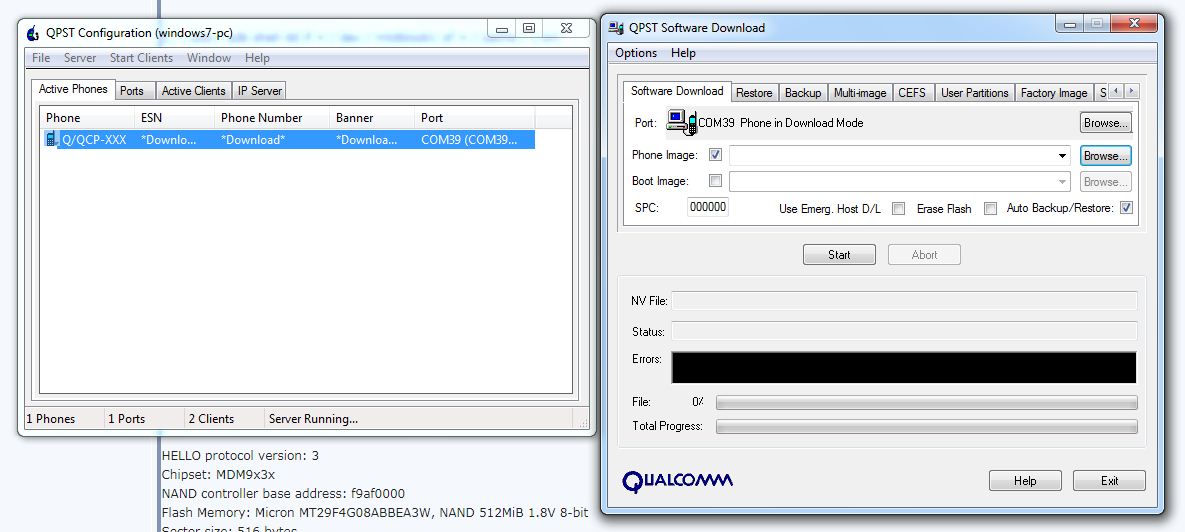
Task: Sort by the Phone column header
Action: [x=87, y=118]
